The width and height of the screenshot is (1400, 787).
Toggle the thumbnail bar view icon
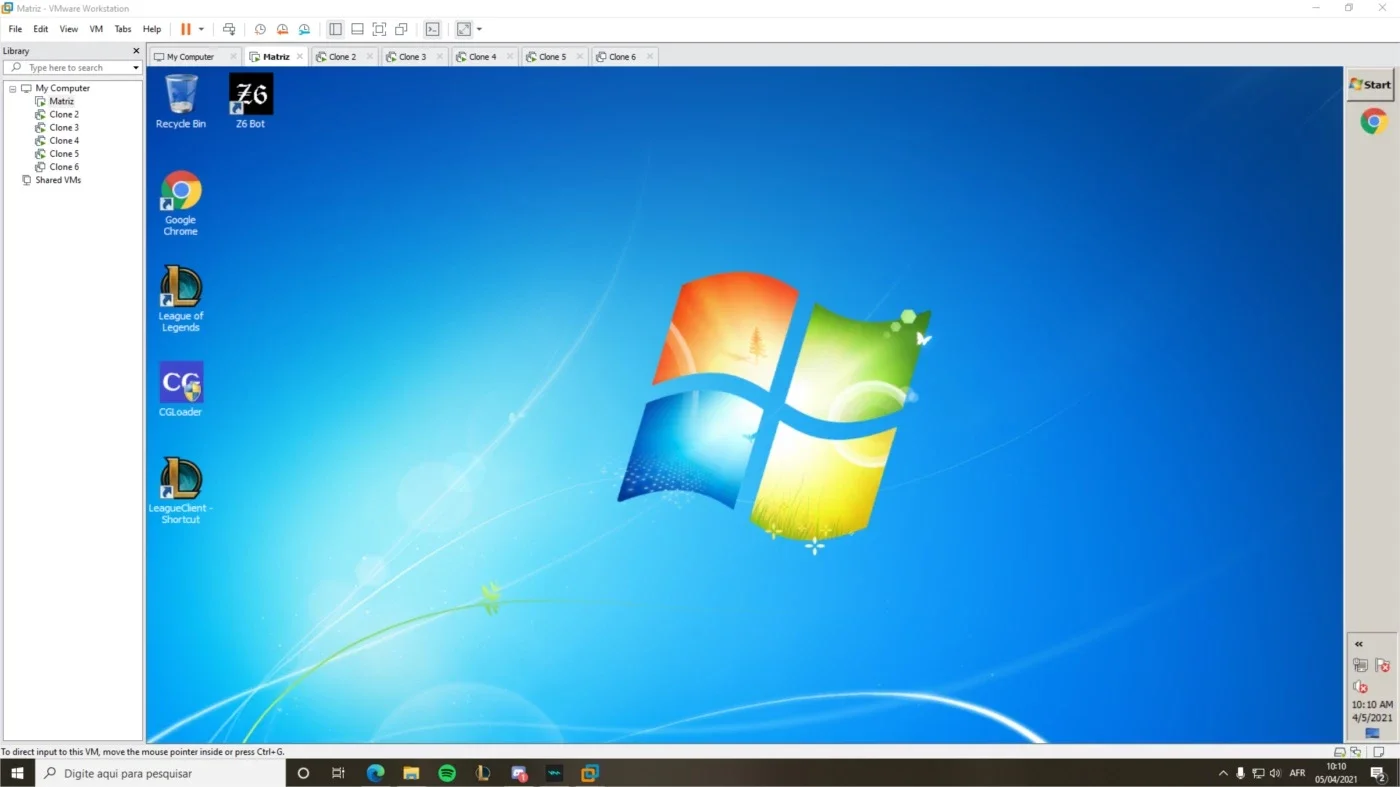(x=357, y=29)
